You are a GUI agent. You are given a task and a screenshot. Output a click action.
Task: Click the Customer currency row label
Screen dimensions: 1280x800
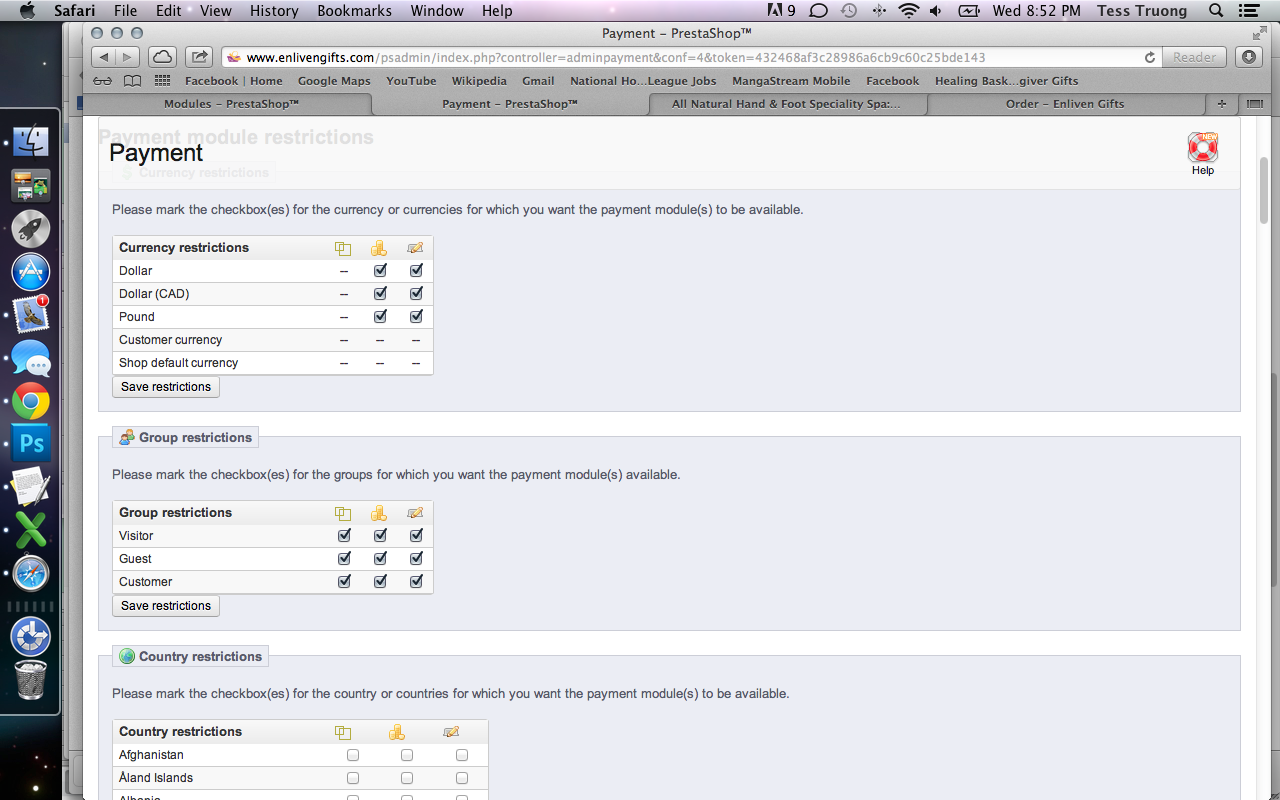(x=170, y=340)
